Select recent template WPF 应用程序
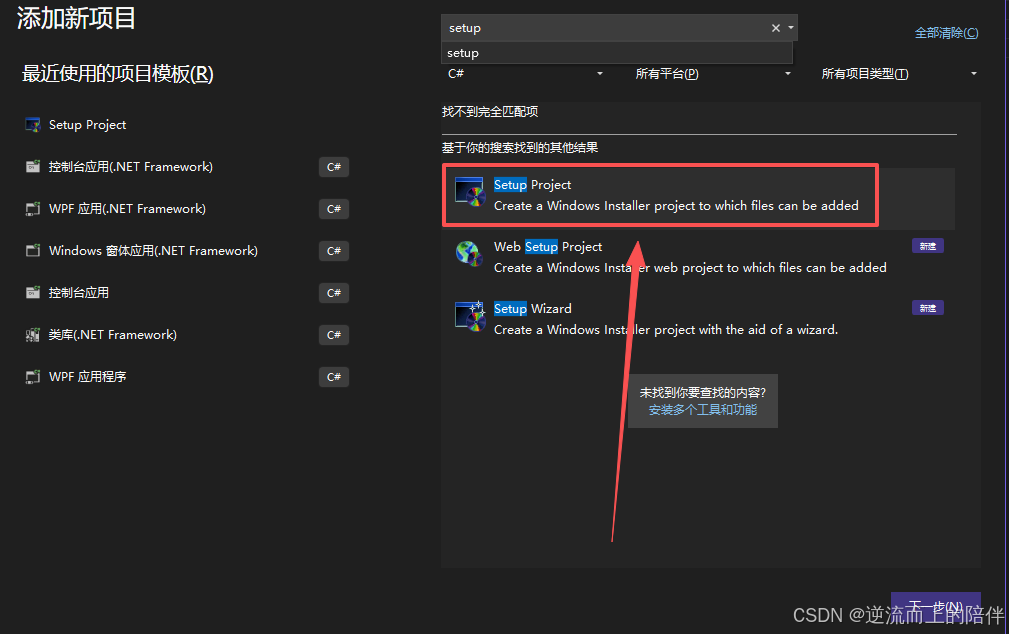 pos(187,377)
